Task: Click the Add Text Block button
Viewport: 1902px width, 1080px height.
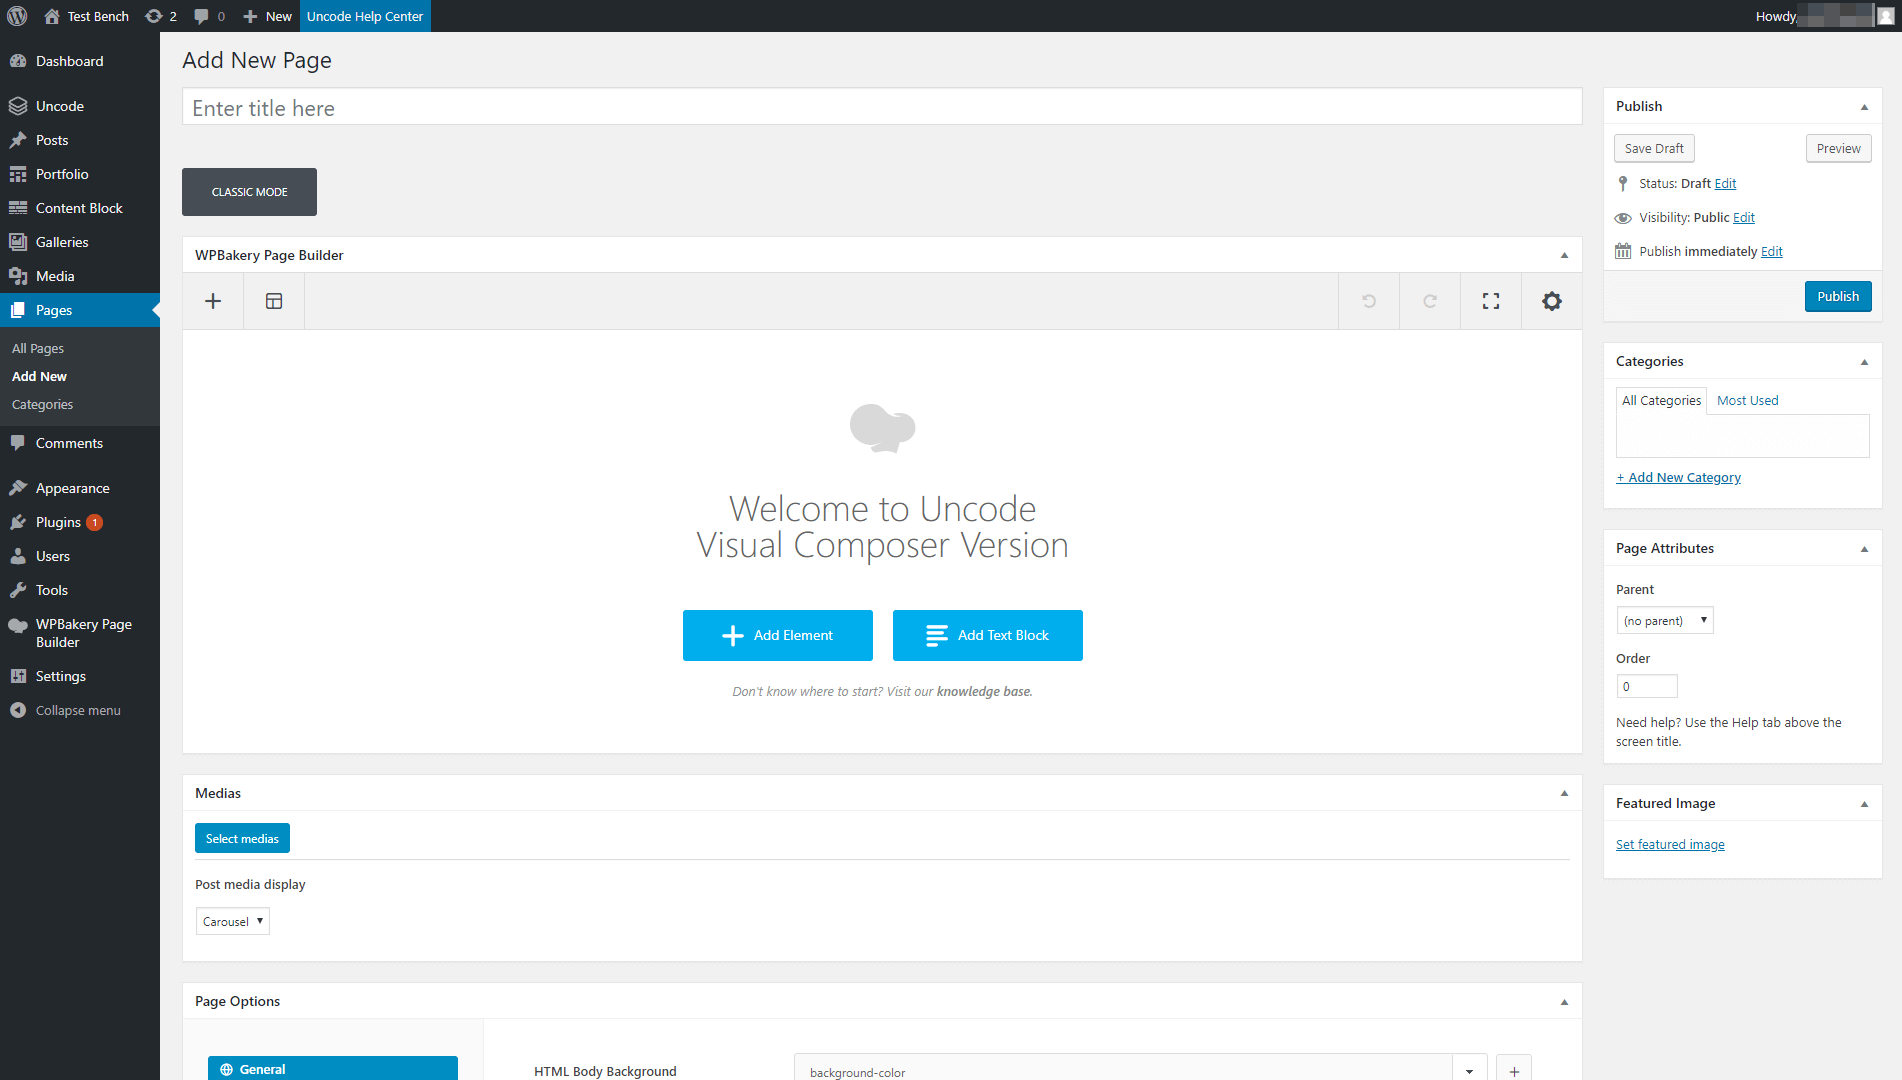Action: click(x=988, y=635)
